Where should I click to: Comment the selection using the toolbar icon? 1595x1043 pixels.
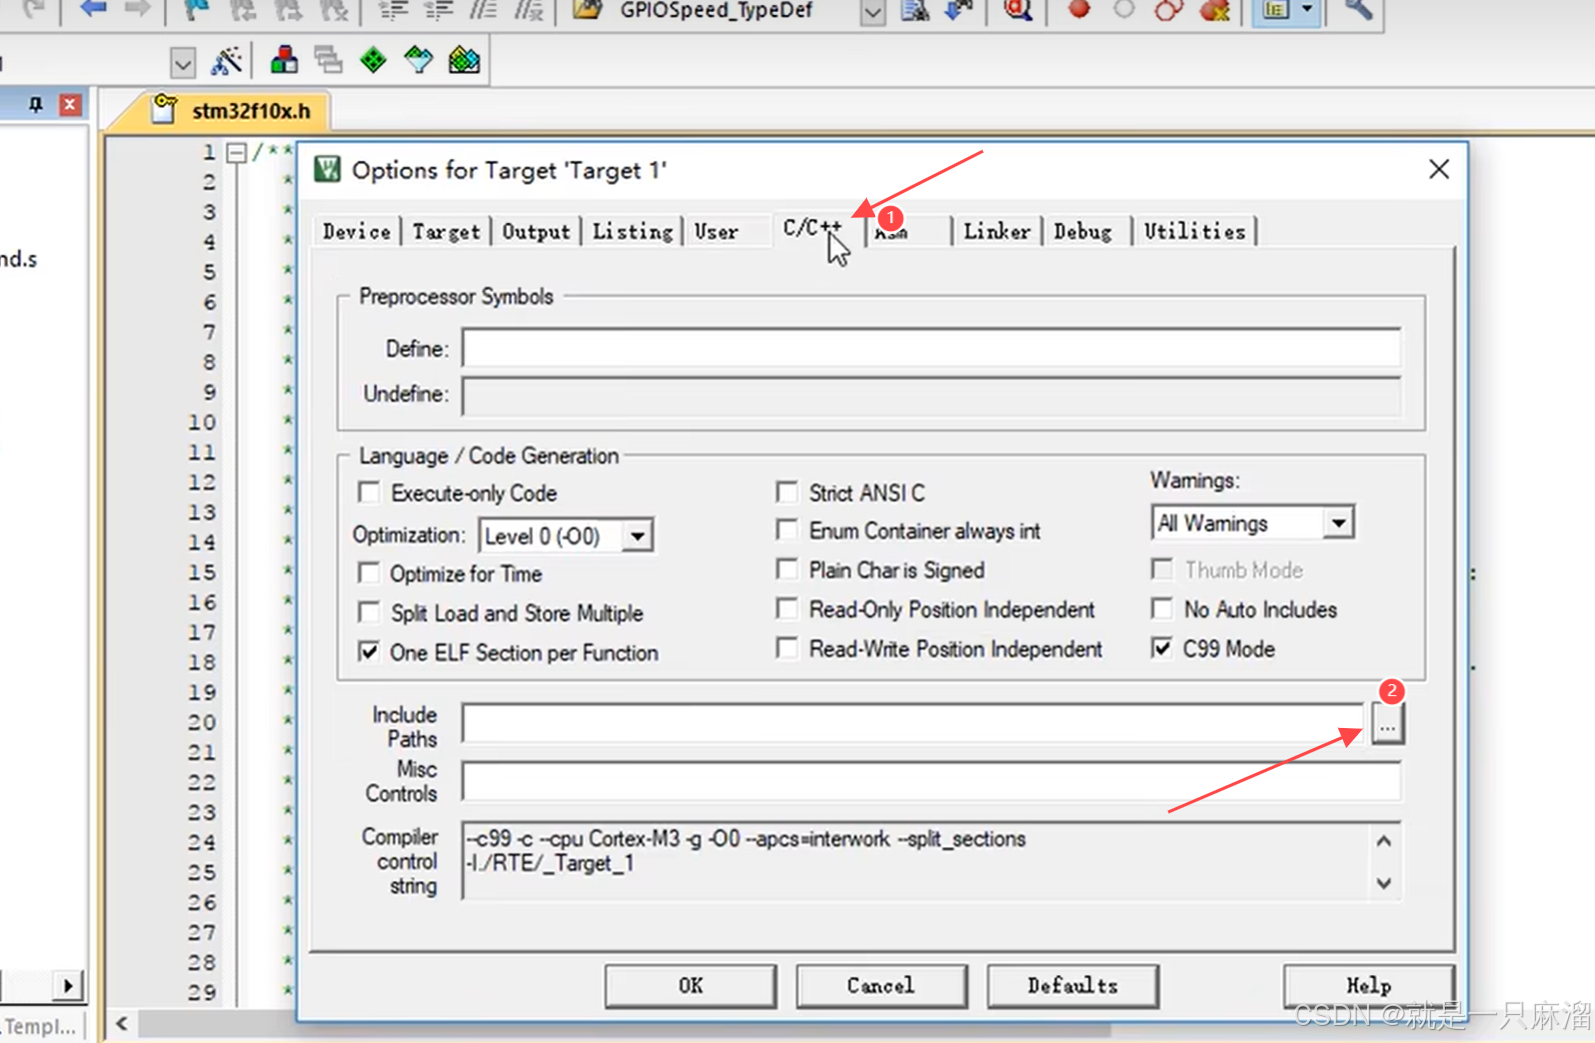click(484, 9)
